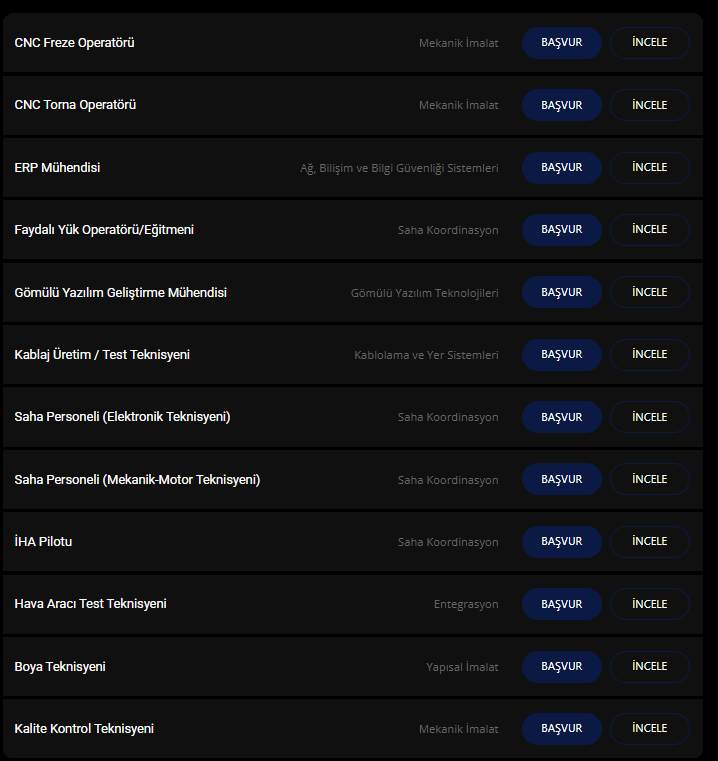View details of Kablaj Üretim / Test Teknisyeni
Image resolution: width=718 pixels, height=761 pixels.
click(650, 355)
